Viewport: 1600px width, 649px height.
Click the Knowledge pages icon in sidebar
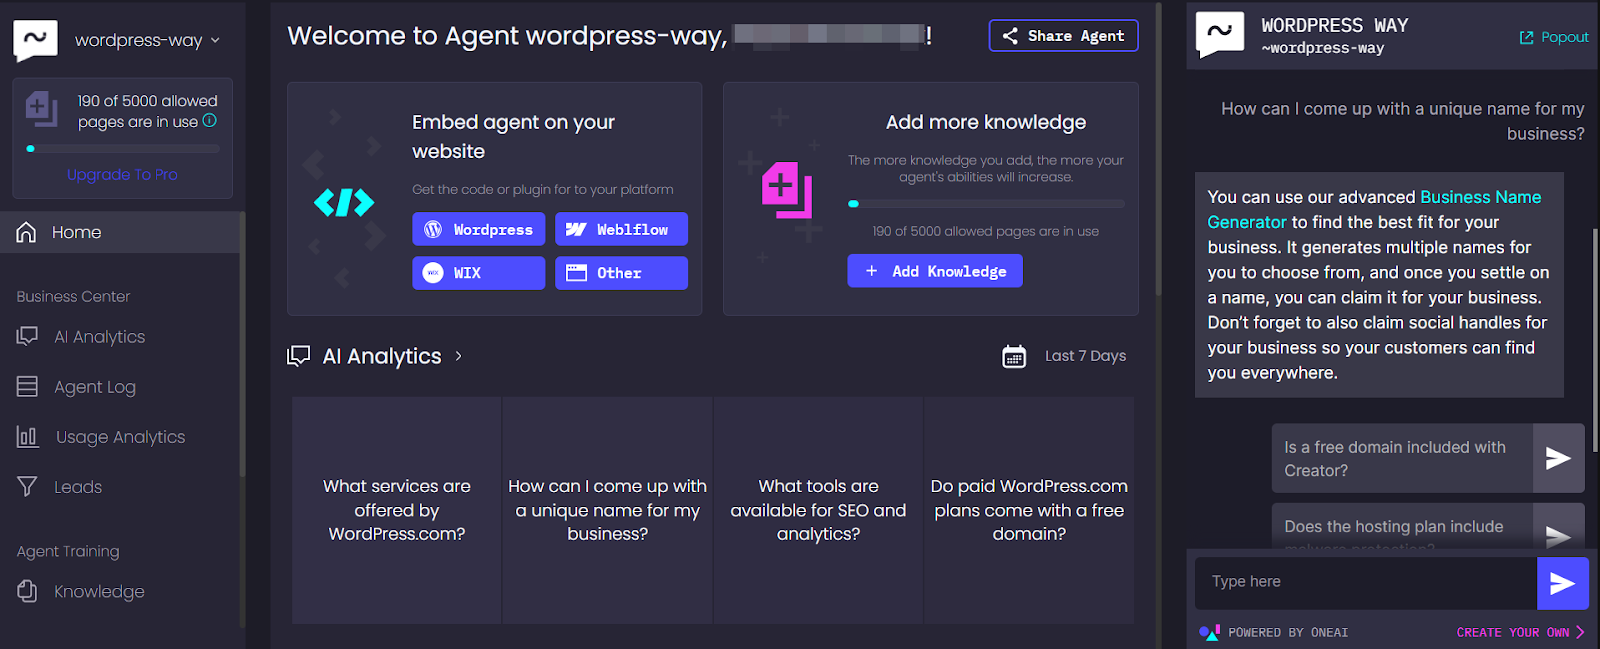tap(27, 592)
